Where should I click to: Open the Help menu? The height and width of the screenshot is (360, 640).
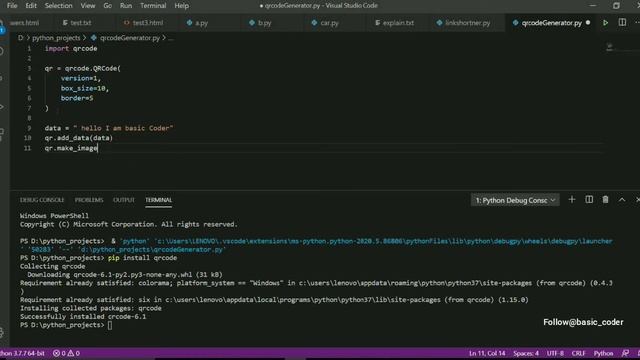click(182, 6)
